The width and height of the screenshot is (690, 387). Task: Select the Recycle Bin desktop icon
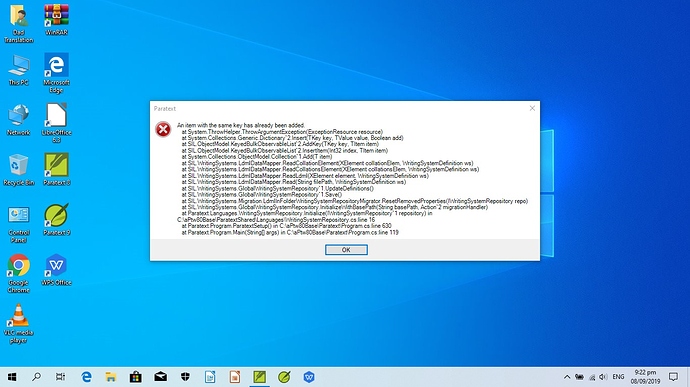coord(18,170)
